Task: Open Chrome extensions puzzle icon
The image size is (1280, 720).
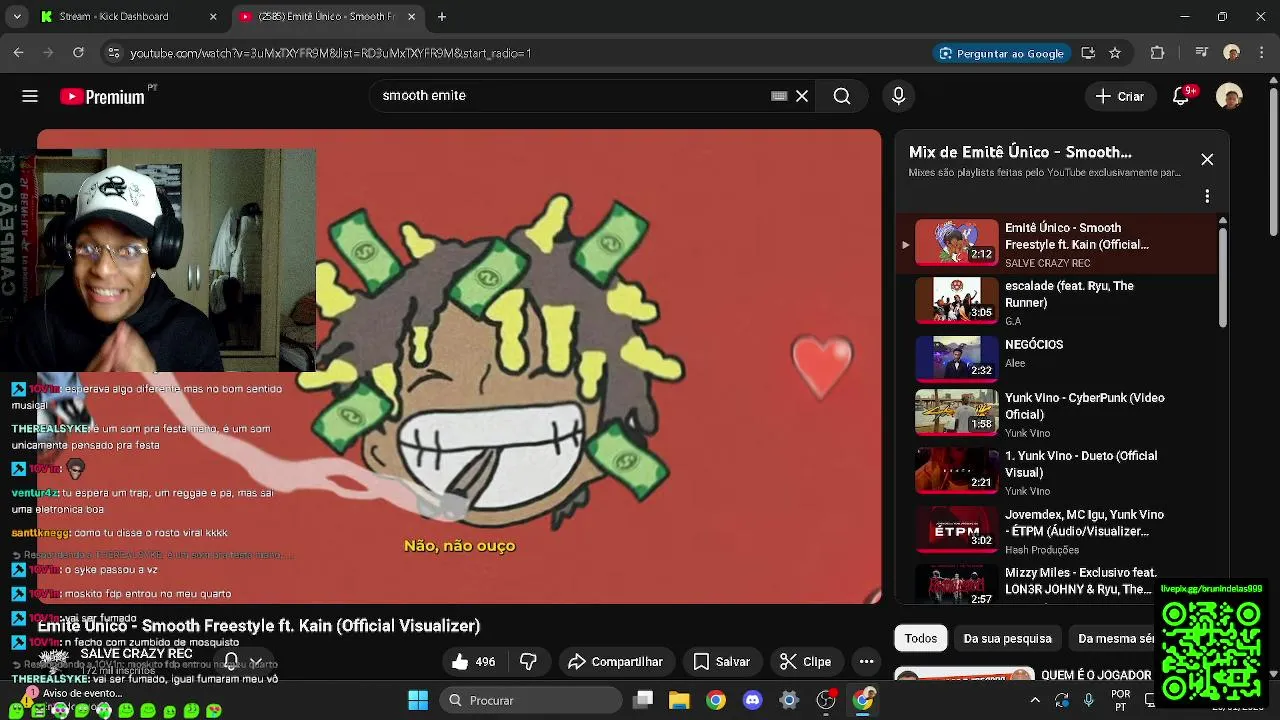Action: [x=1158, y=53]
